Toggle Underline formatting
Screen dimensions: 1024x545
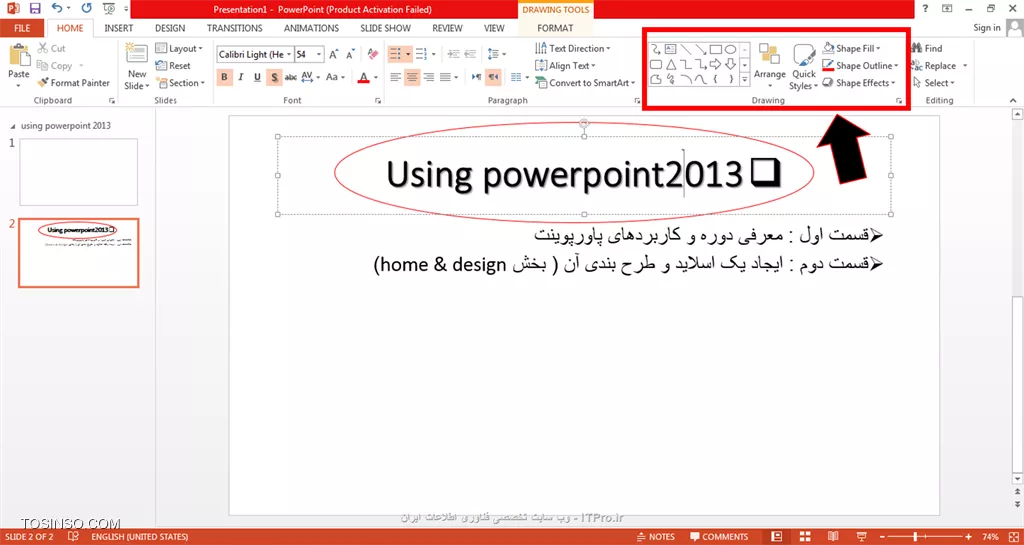(257, 77)
